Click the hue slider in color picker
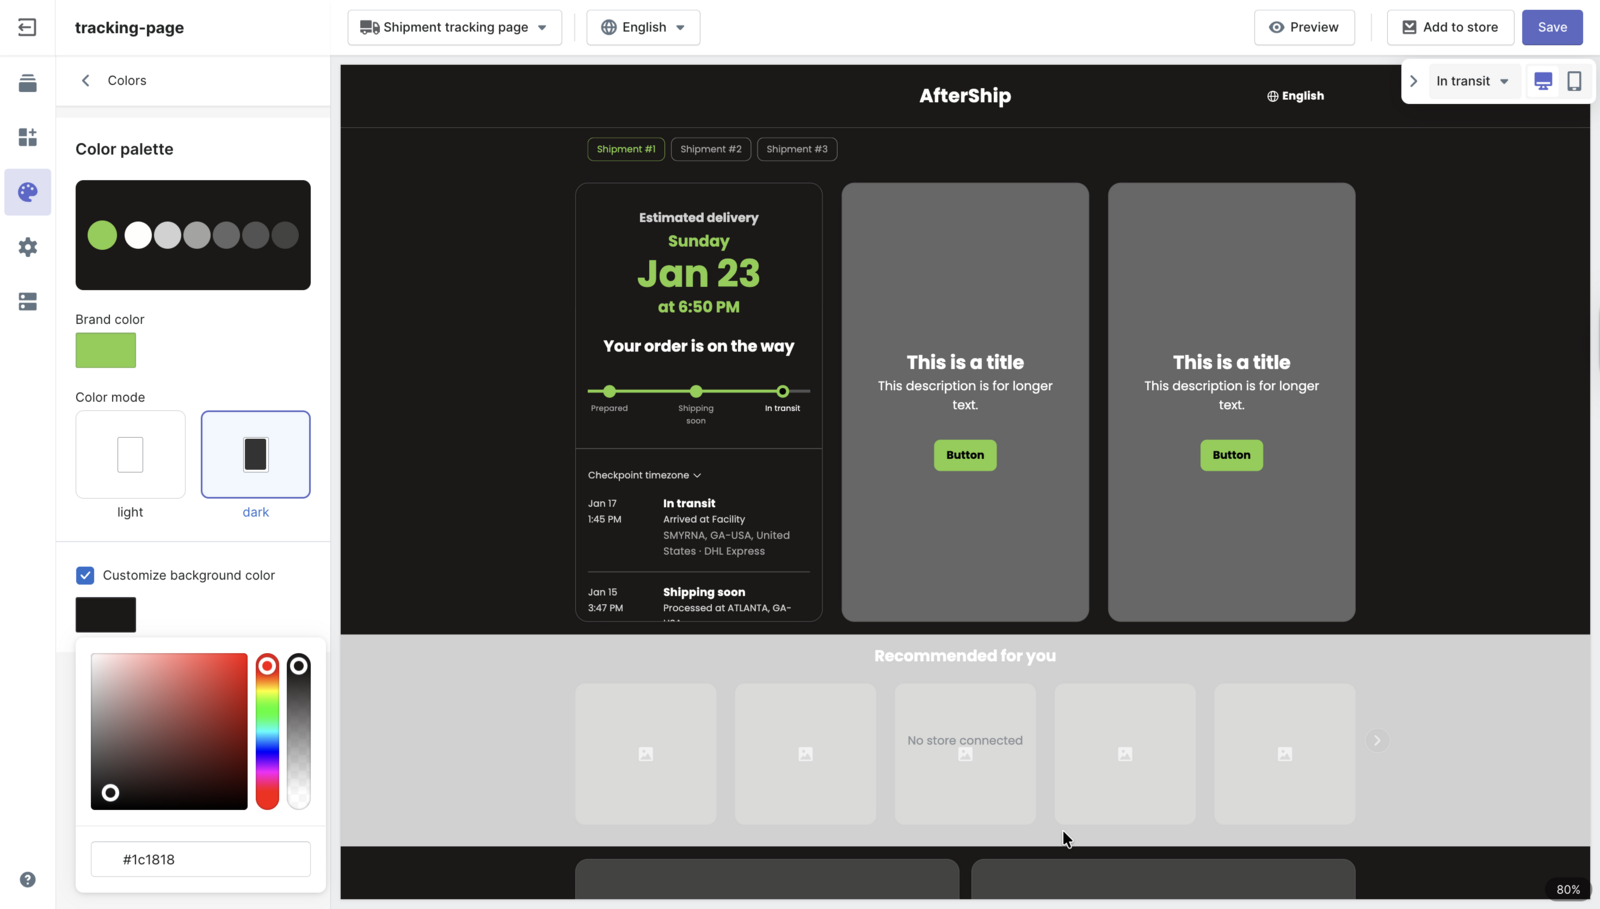Screen dimensions: 1600x909 267,731
